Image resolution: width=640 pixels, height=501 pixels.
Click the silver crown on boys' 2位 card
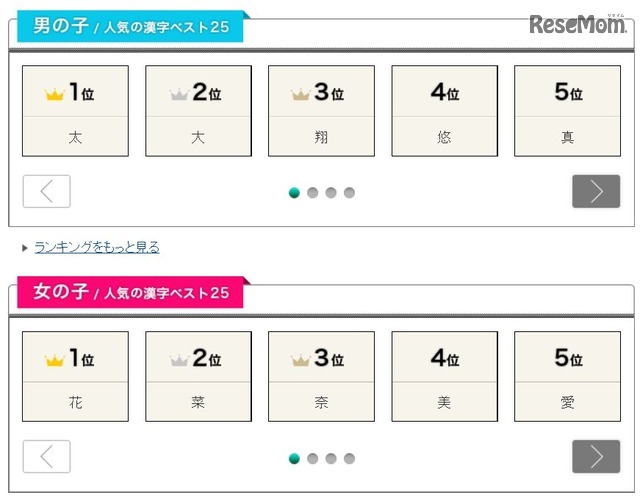click(x=179, y=95)
